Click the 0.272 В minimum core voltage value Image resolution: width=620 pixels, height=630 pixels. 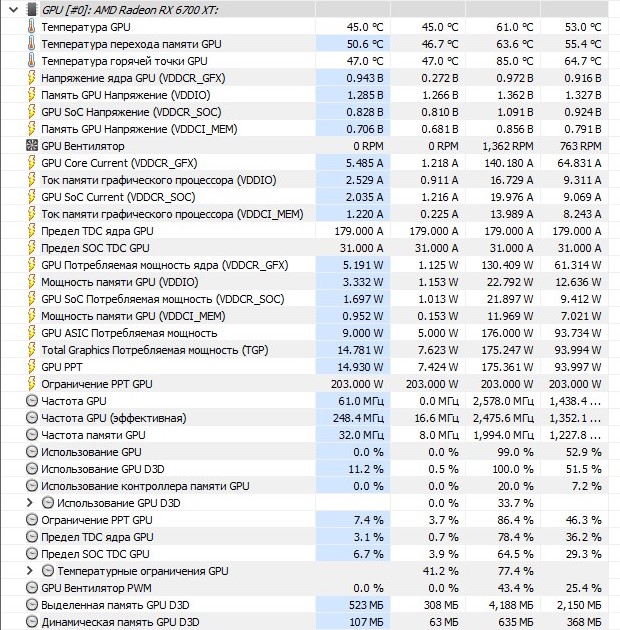point(440,78)
